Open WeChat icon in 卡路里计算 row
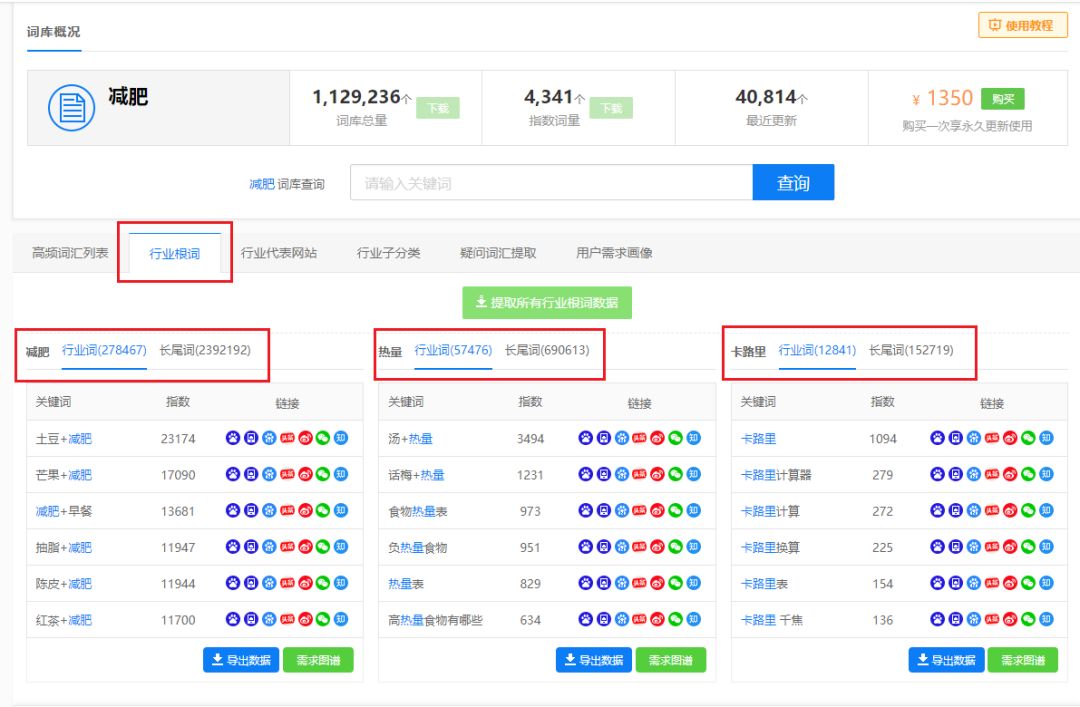The width and height of the screenshot is (1080, 707). [x=1028, y=511]
